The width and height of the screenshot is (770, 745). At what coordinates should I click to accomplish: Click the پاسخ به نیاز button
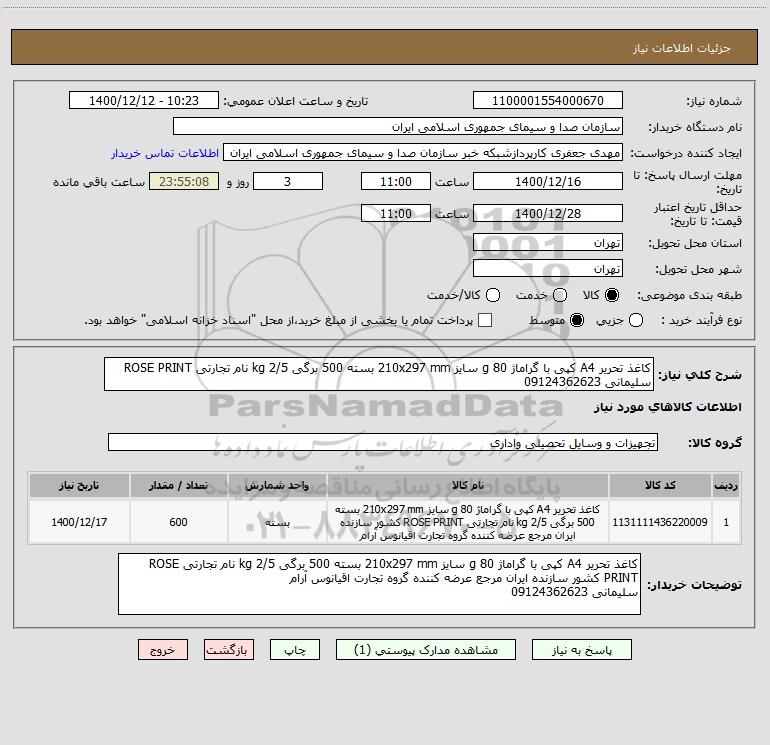click(x=581, y=650)
